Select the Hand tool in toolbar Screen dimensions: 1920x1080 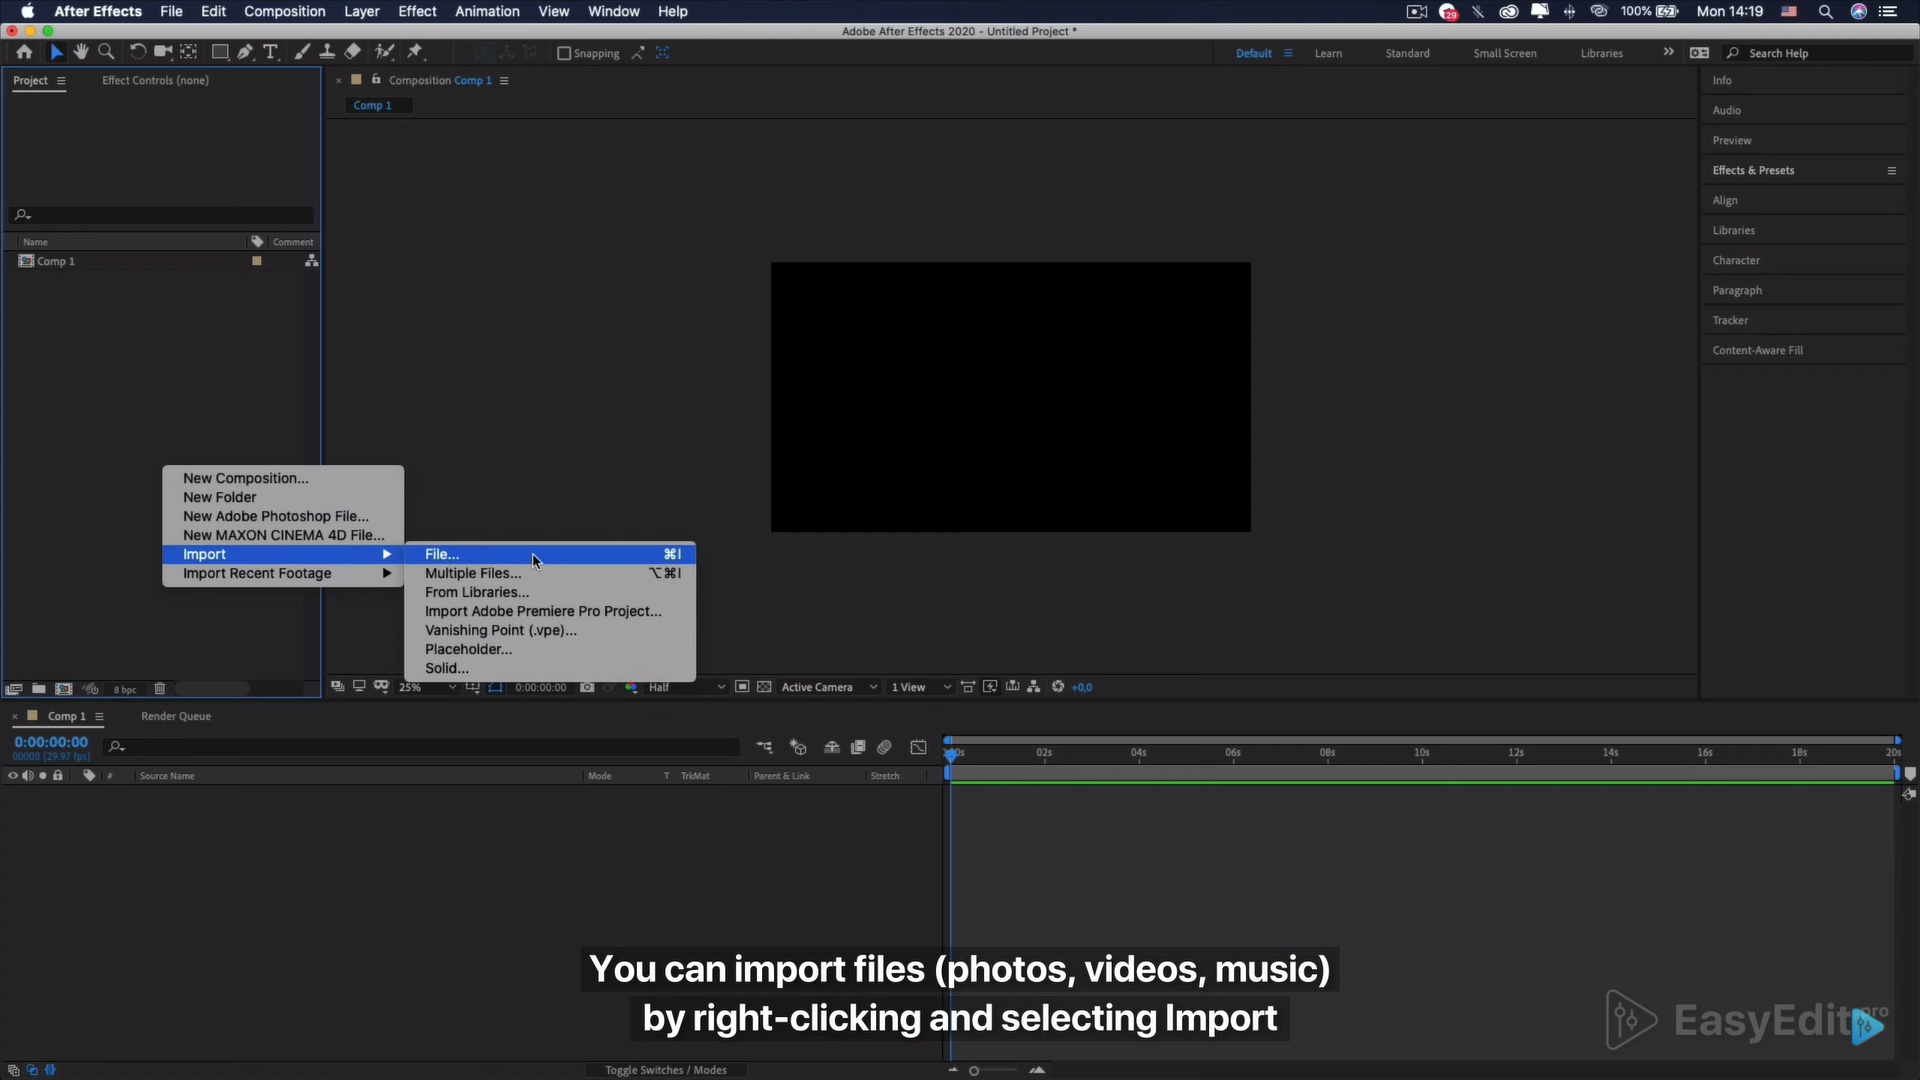coord(82,51)
